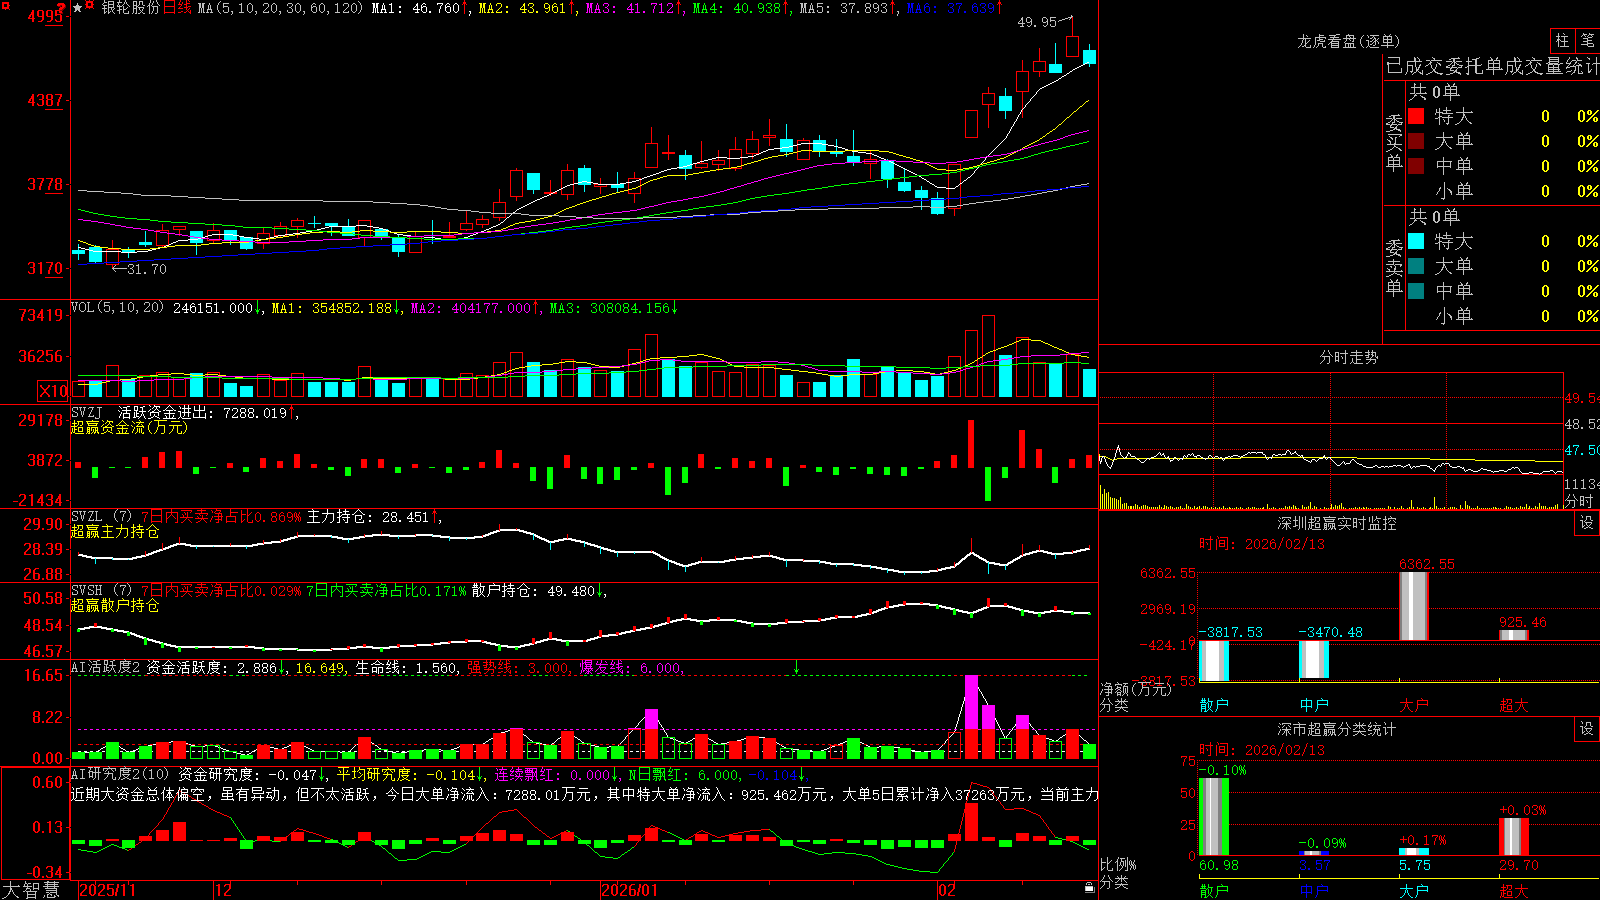This screenshot has height=900, width=1600.
Task: Click the 超大 label under 深市超赢分类统计
Action: click(1514, 890)
